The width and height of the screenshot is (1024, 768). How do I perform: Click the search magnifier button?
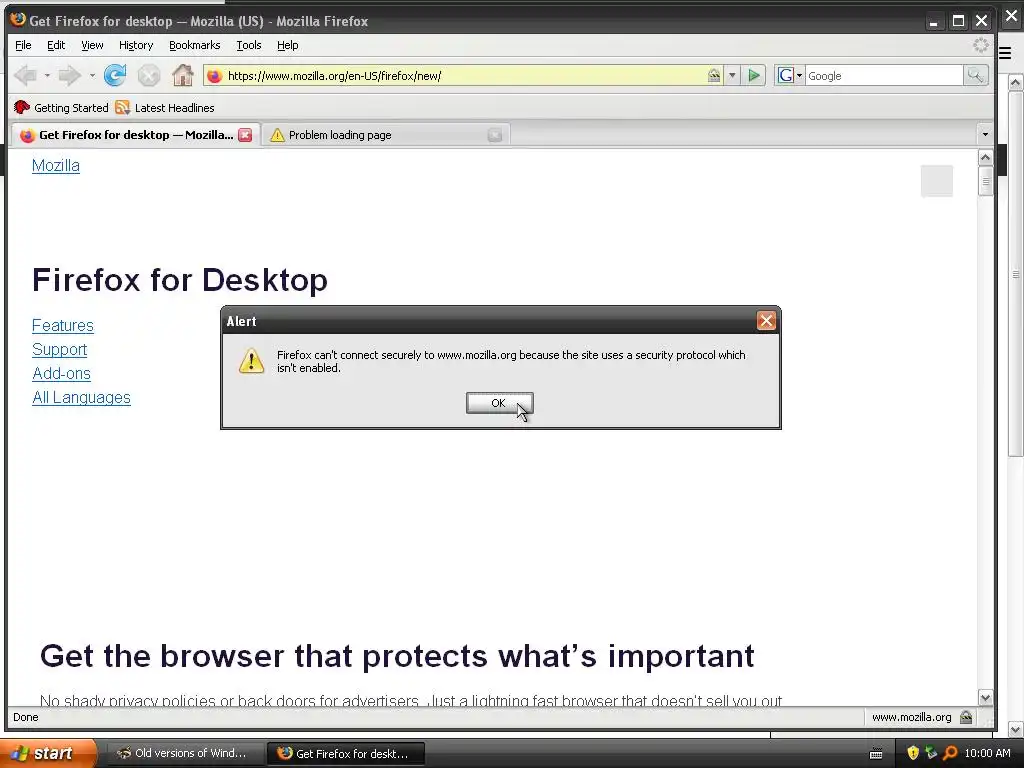click(975, 76)
